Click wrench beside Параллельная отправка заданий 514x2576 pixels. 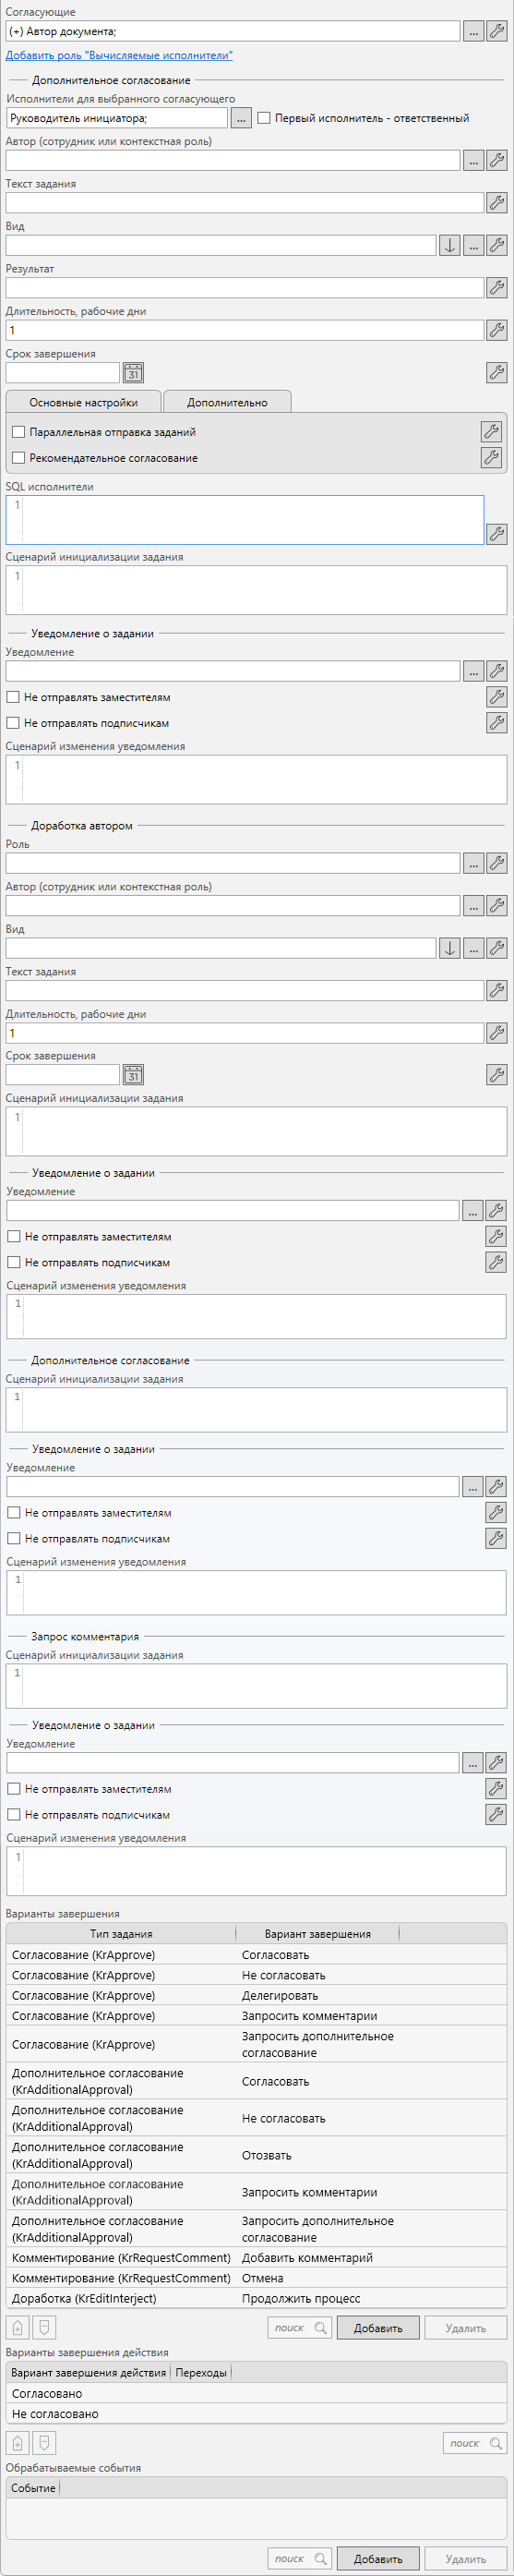491,431
